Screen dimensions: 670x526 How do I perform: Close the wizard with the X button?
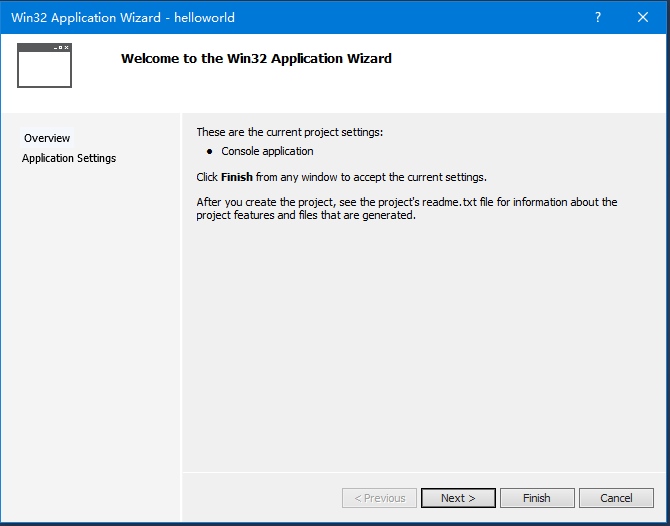642,18
